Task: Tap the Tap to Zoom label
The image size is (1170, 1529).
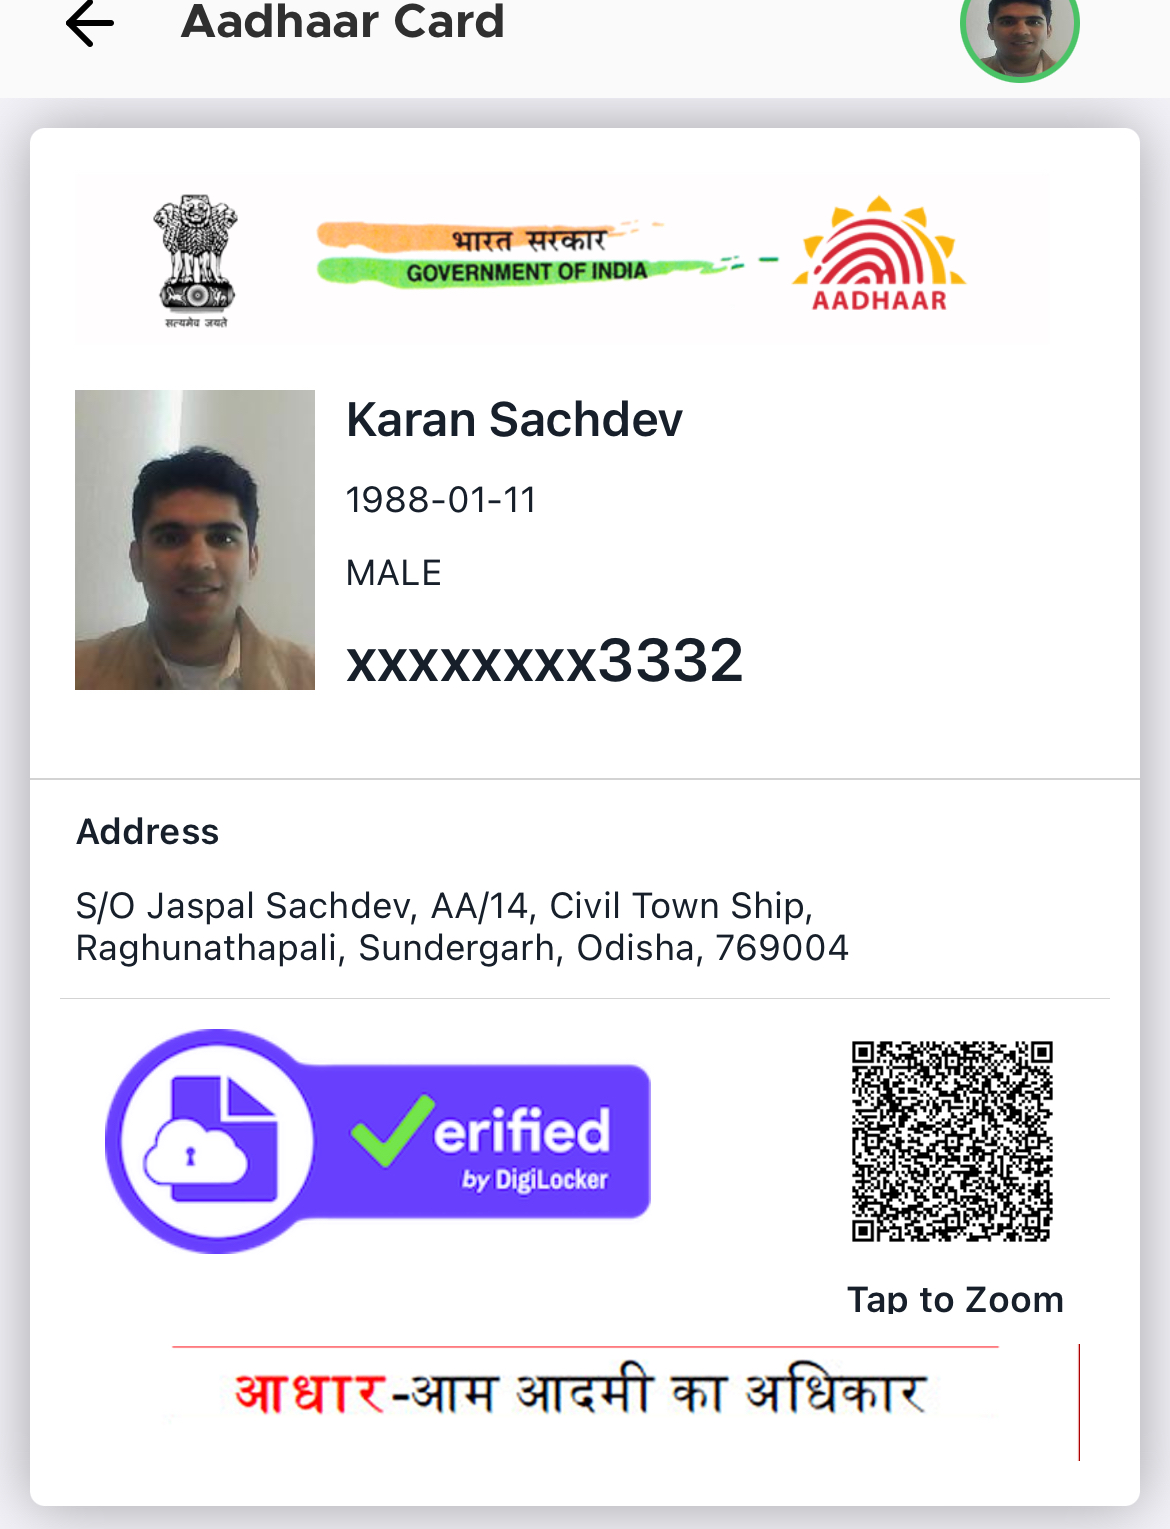Action: [x=955, y=1299]
